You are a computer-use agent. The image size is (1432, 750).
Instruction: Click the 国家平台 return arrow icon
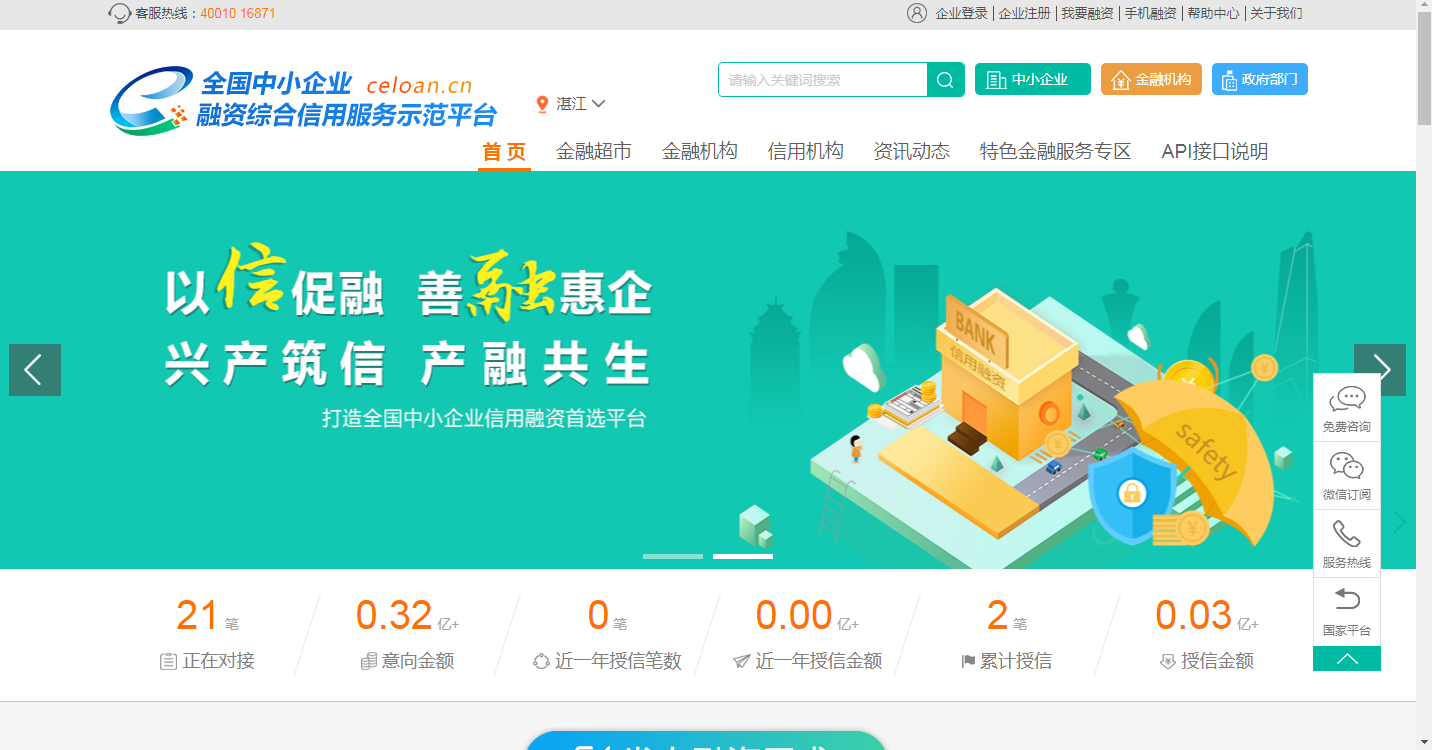click(x=1347, y=600)
